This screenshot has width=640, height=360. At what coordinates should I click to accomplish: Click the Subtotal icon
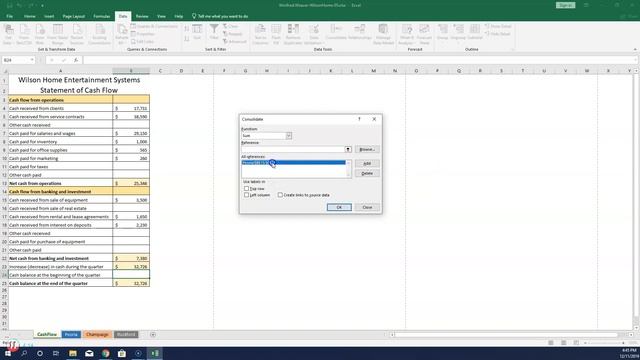475,32
